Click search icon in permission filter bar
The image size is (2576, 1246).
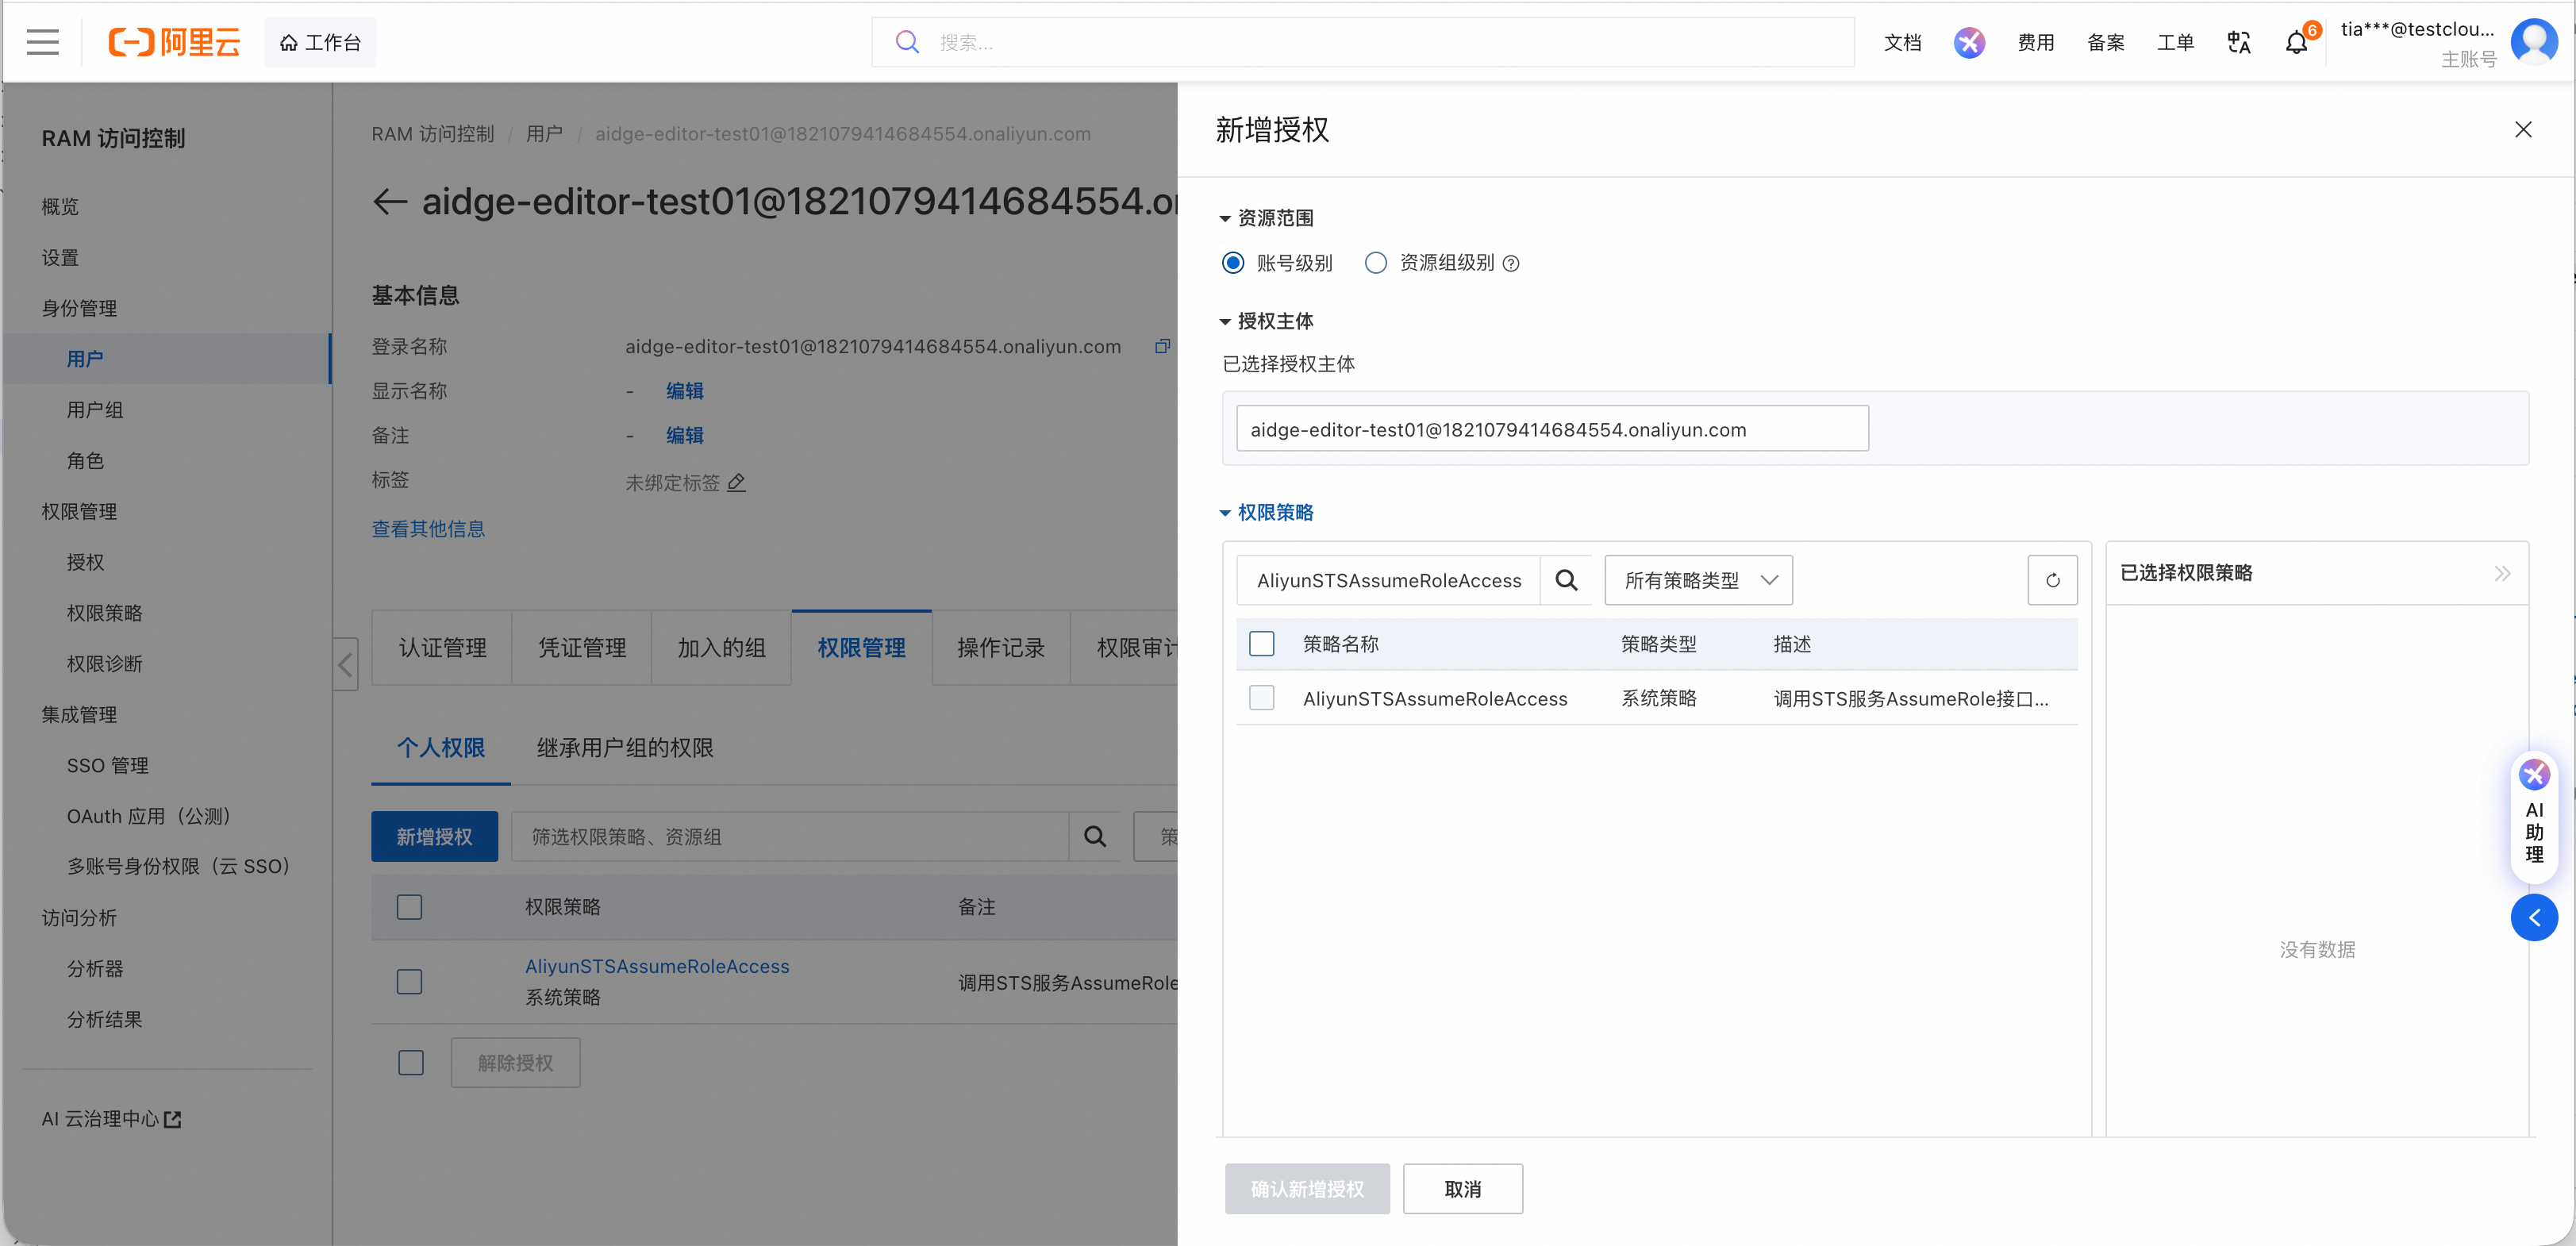(1095, 836)
